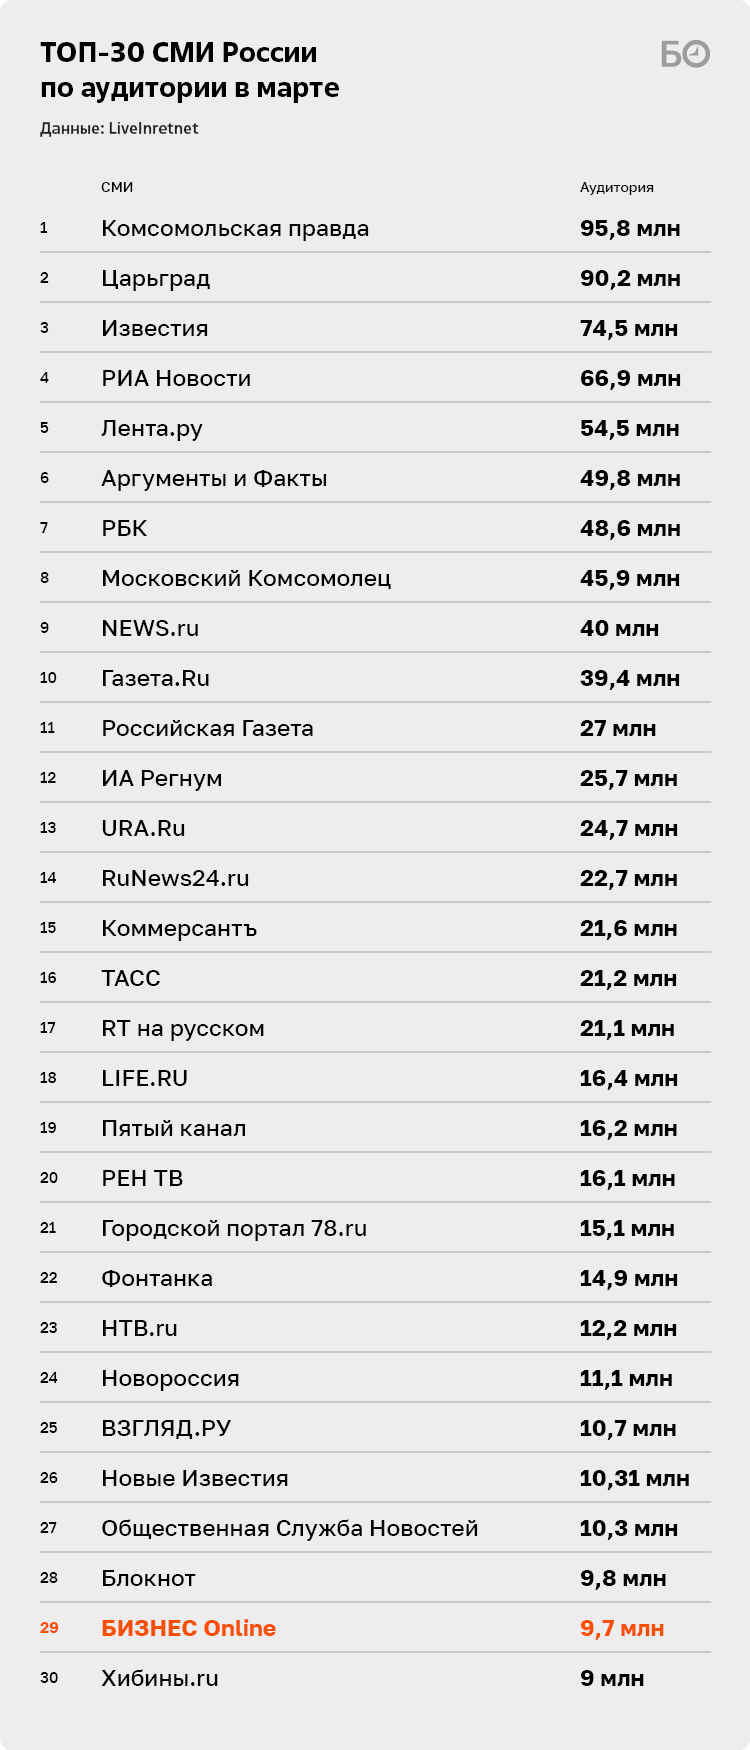
Task: Select РИА Новости in the list
Action: 176,378
